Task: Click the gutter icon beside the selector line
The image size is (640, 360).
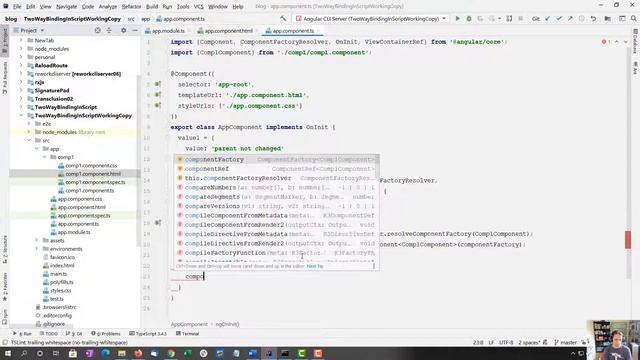Action: click(158, 84)
